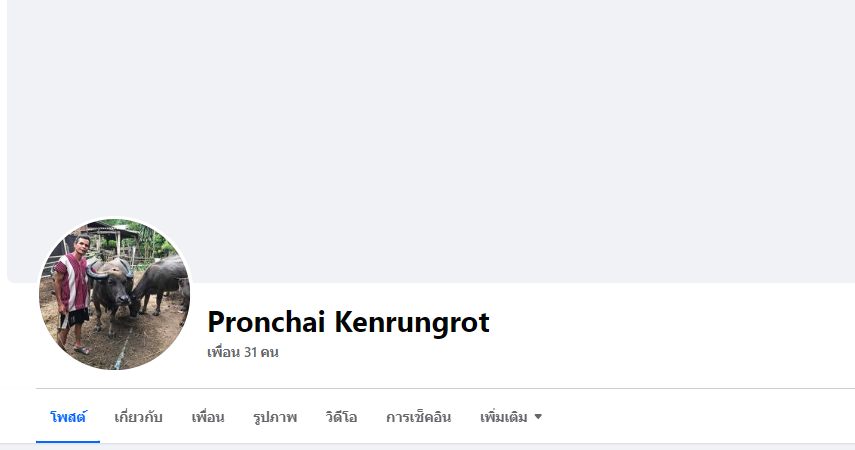
Task: Open the เพื่อน 31 คน friends link
Action: click(x=243, y=352)
